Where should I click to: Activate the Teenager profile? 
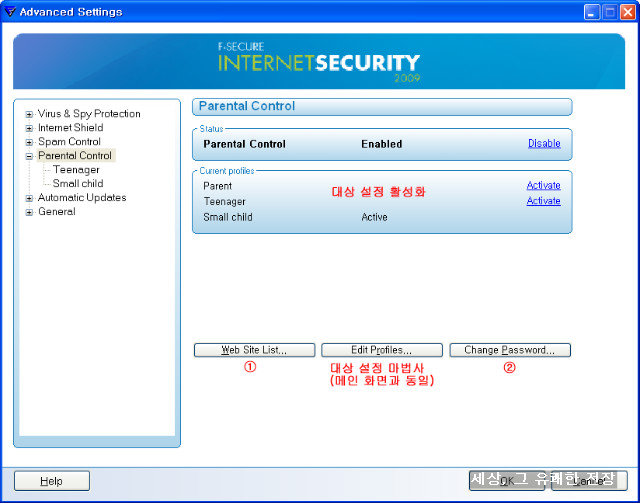(543, 201)
